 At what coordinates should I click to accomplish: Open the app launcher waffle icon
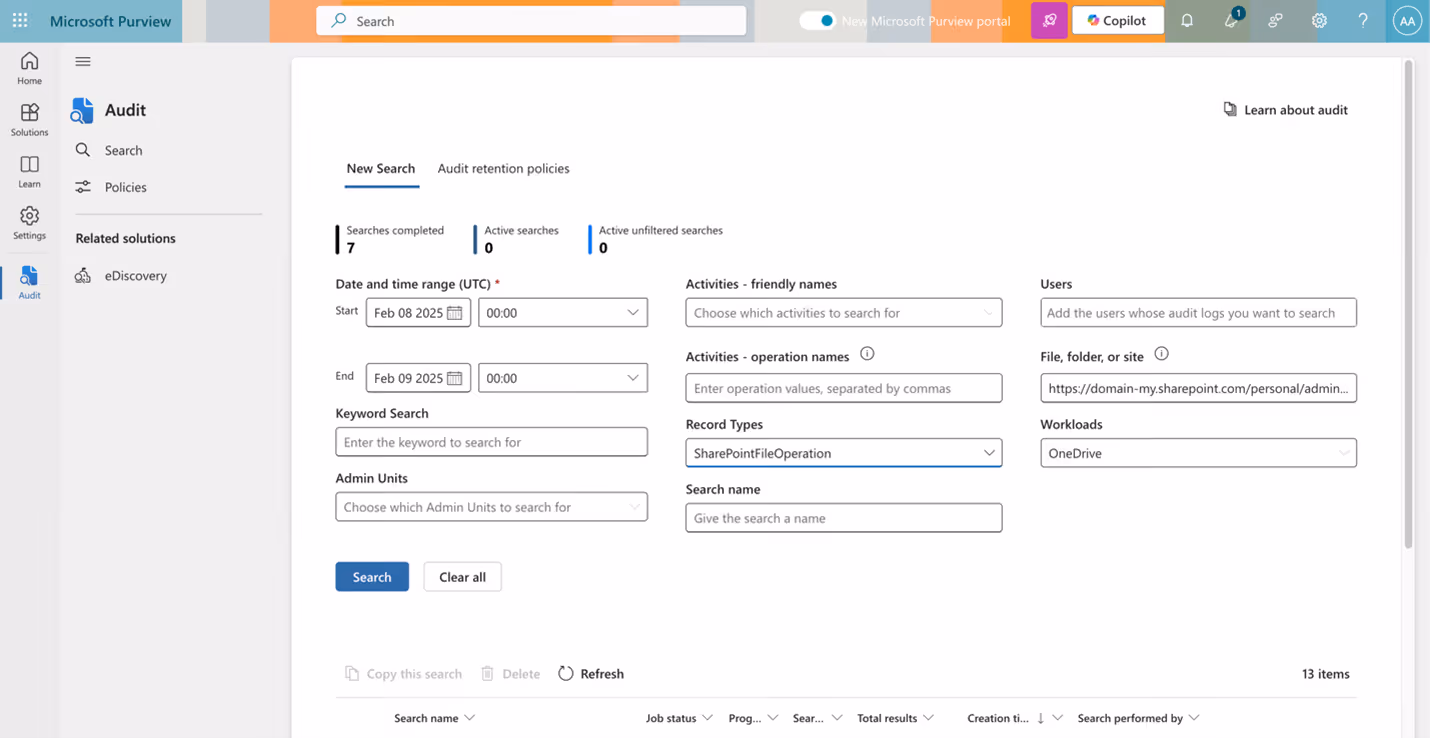tap(20, 20)
